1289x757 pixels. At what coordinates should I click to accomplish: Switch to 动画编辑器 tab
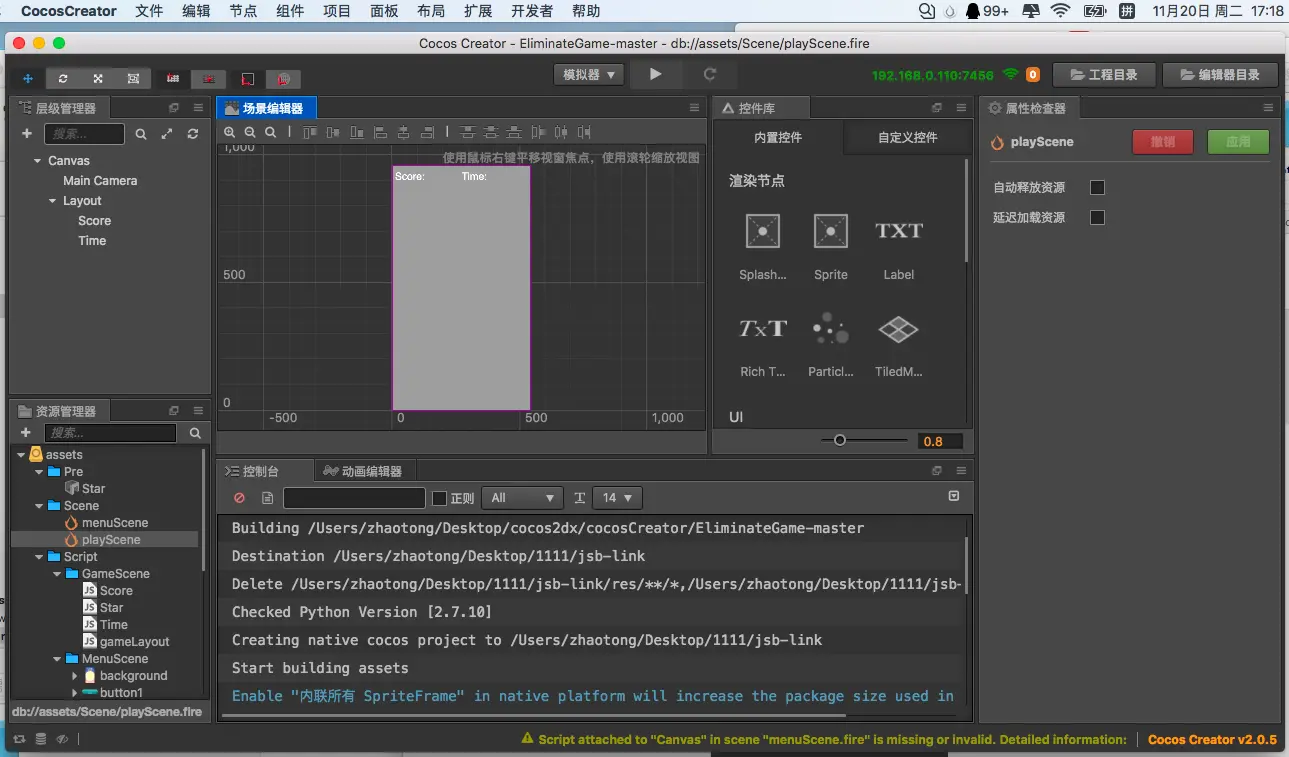coord(364,471)
